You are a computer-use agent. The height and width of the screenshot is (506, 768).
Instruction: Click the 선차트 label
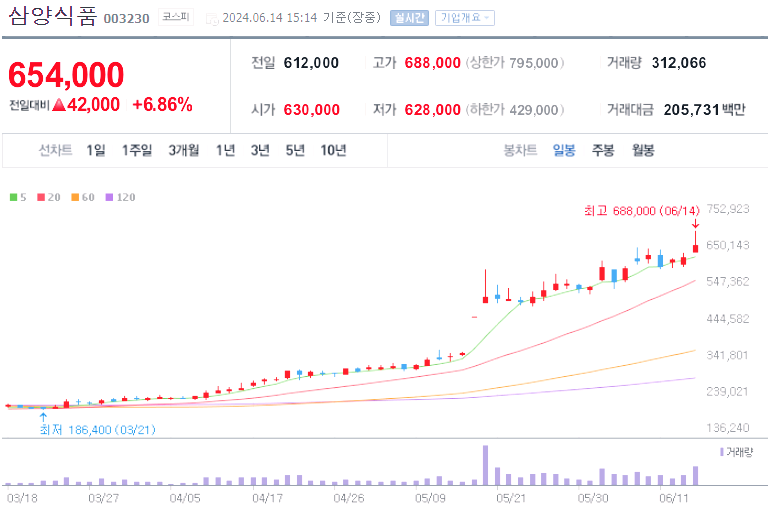click(x=55, y=150)
